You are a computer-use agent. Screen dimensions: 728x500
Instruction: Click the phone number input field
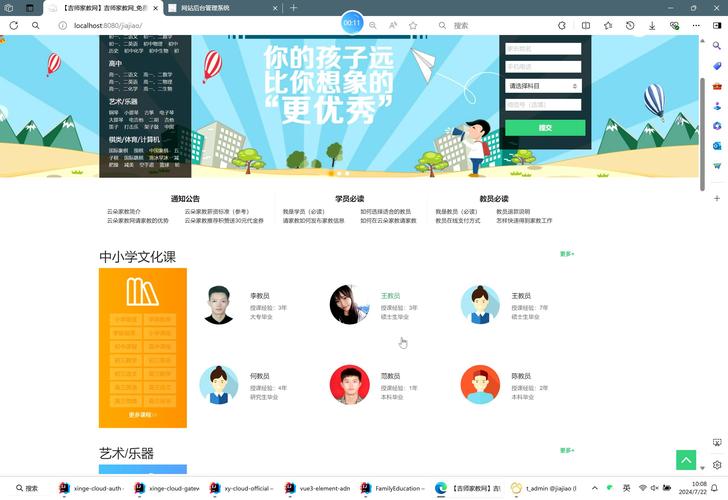[543, 67]
